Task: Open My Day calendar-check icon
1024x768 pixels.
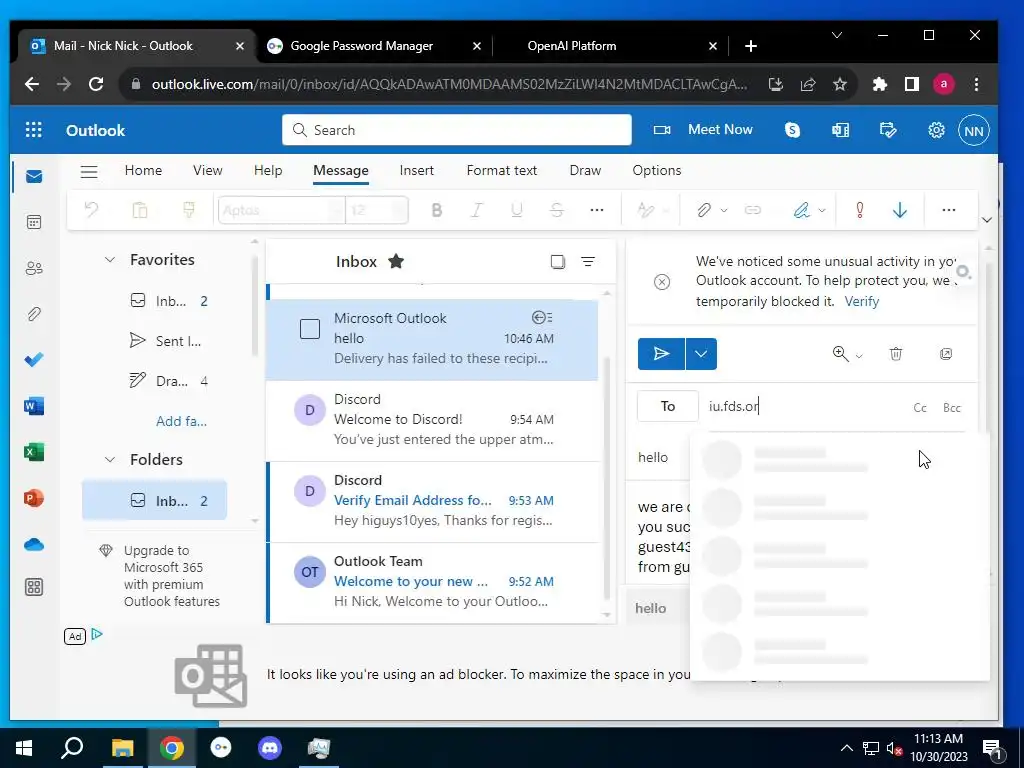Action: coord(888,130)
